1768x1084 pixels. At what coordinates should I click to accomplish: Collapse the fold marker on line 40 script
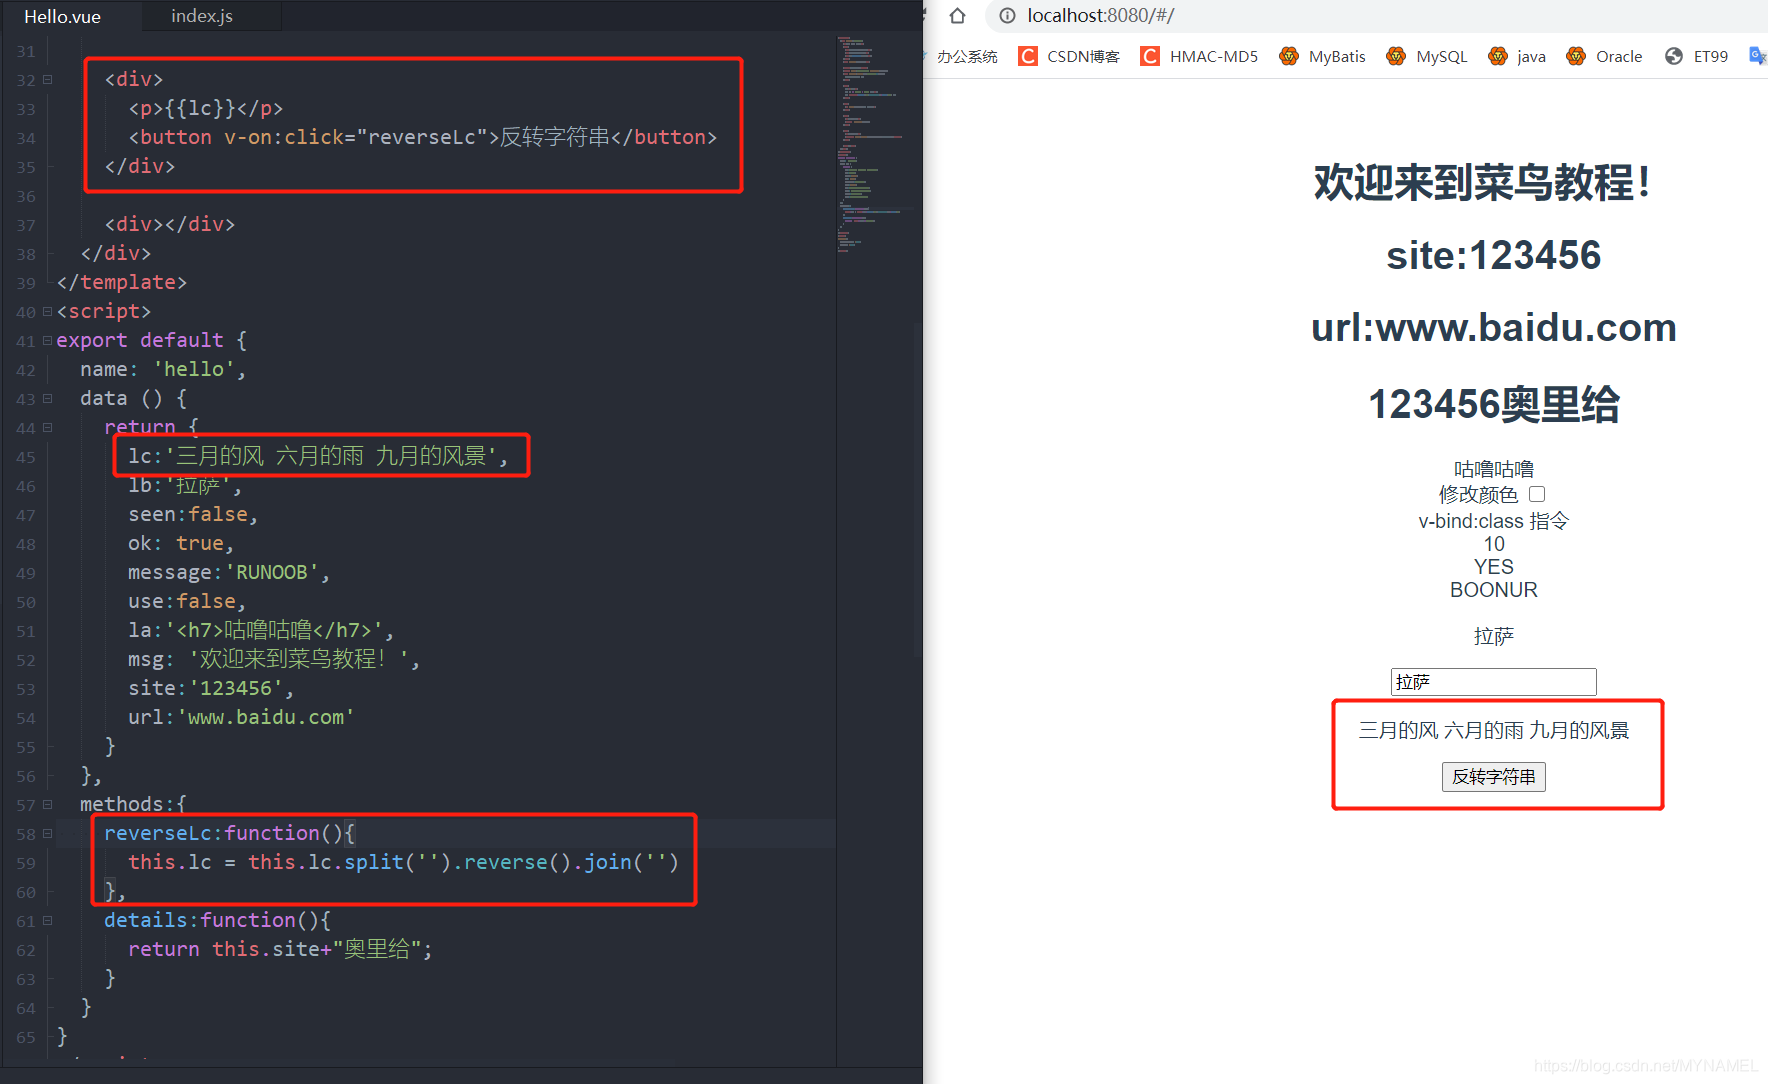tap(47, 312)
